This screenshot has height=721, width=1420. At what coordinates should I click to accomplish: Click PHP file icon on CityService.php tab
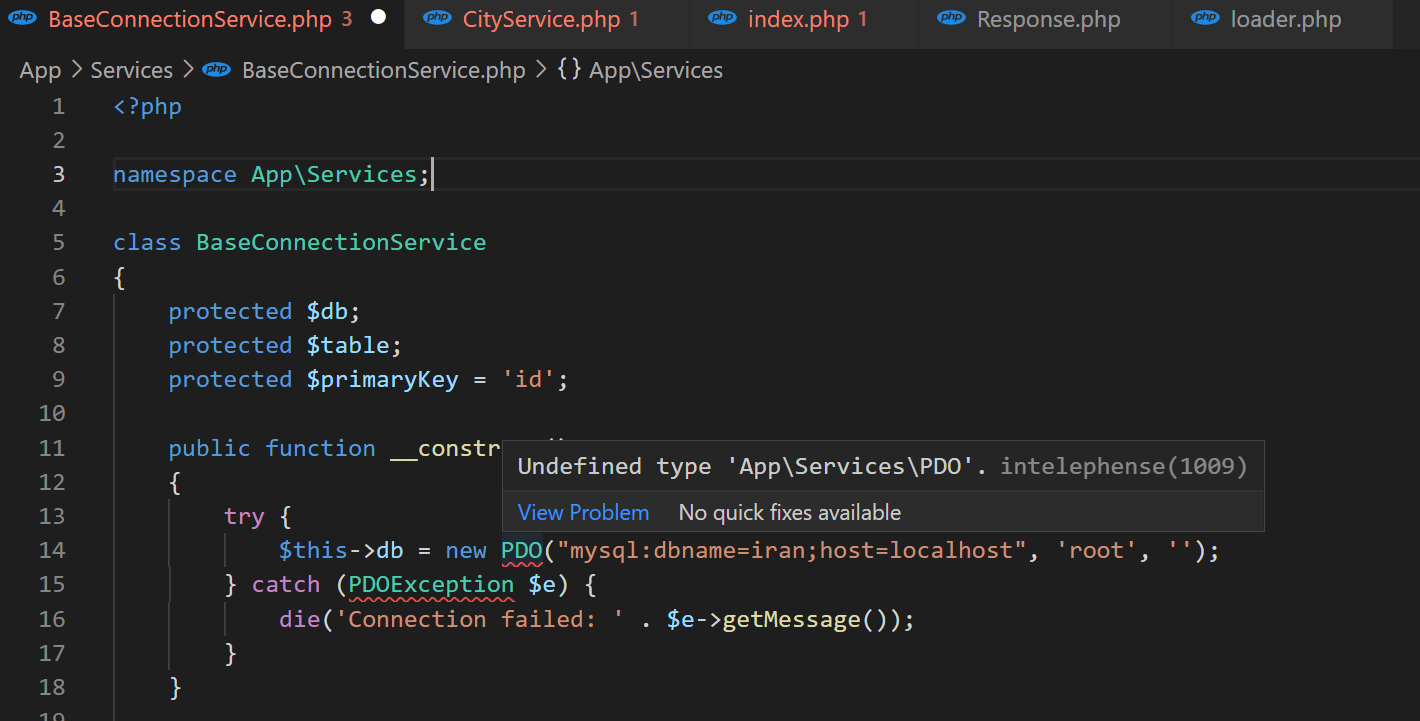click(436, 18)
